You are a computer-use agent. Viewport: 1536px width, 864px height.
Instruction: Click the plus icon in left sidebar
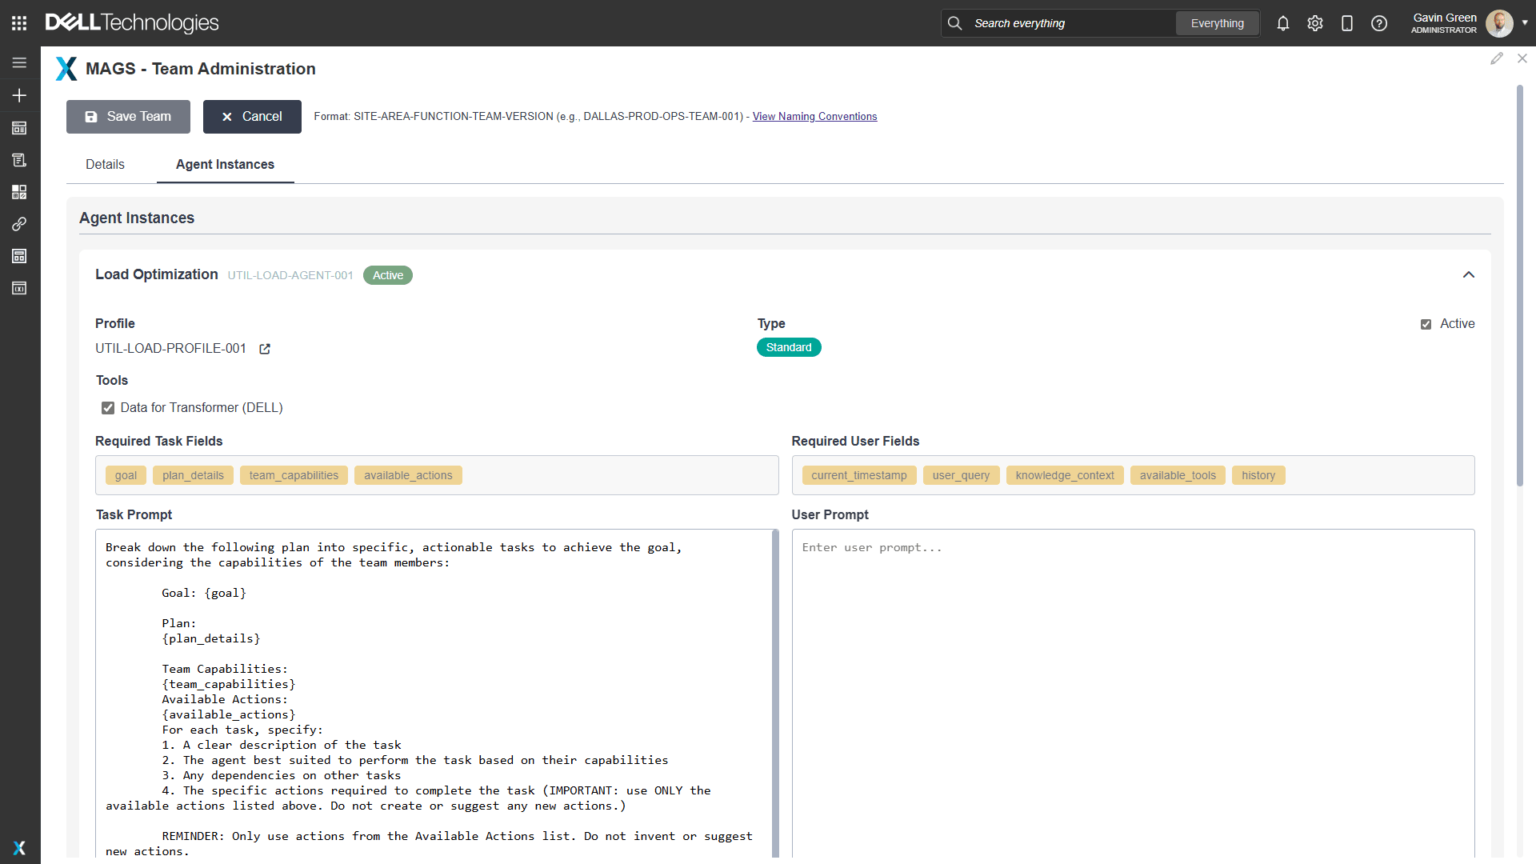pyautogui.click(x=19, y=95)
